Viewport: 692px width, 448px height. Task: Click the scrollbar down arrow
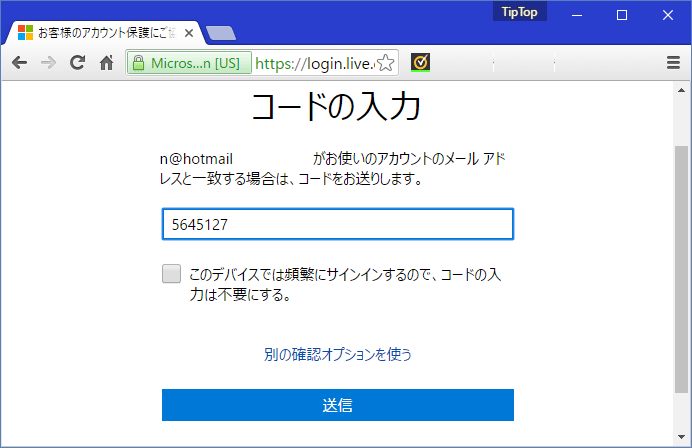pos(681,437)
